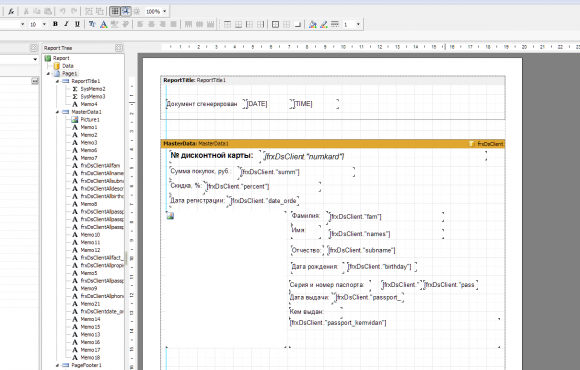Screen dimensions: 580x370
Task: Apply Underline formatting
Action: pos(77,24)
